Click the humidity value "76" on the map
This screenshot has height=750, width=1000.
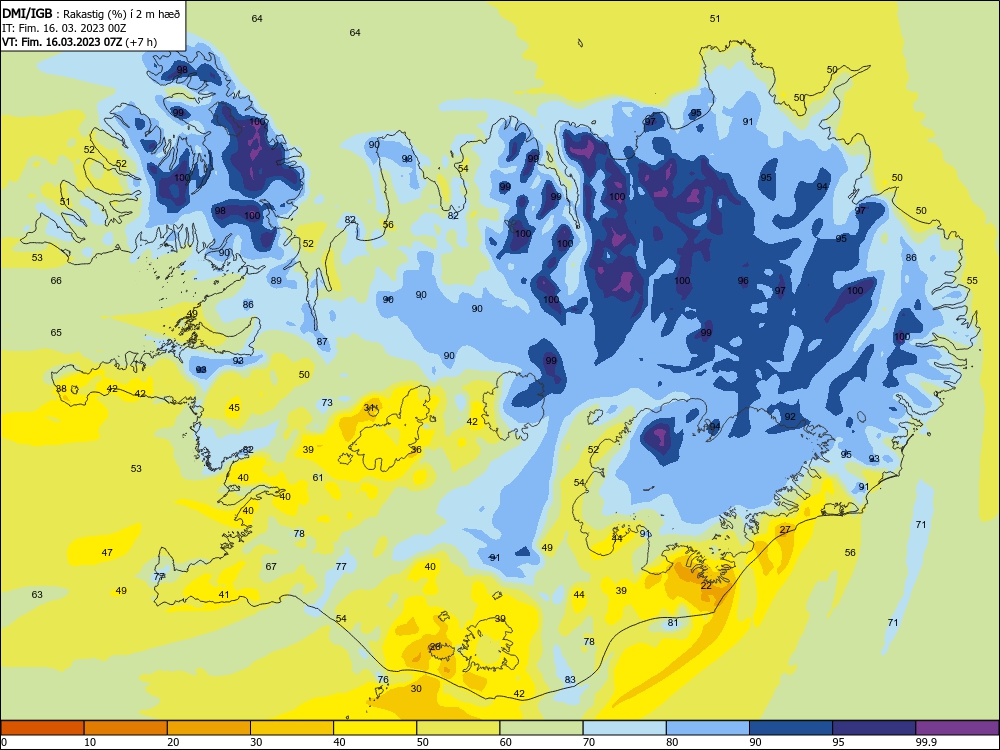(x=383, y=679)
